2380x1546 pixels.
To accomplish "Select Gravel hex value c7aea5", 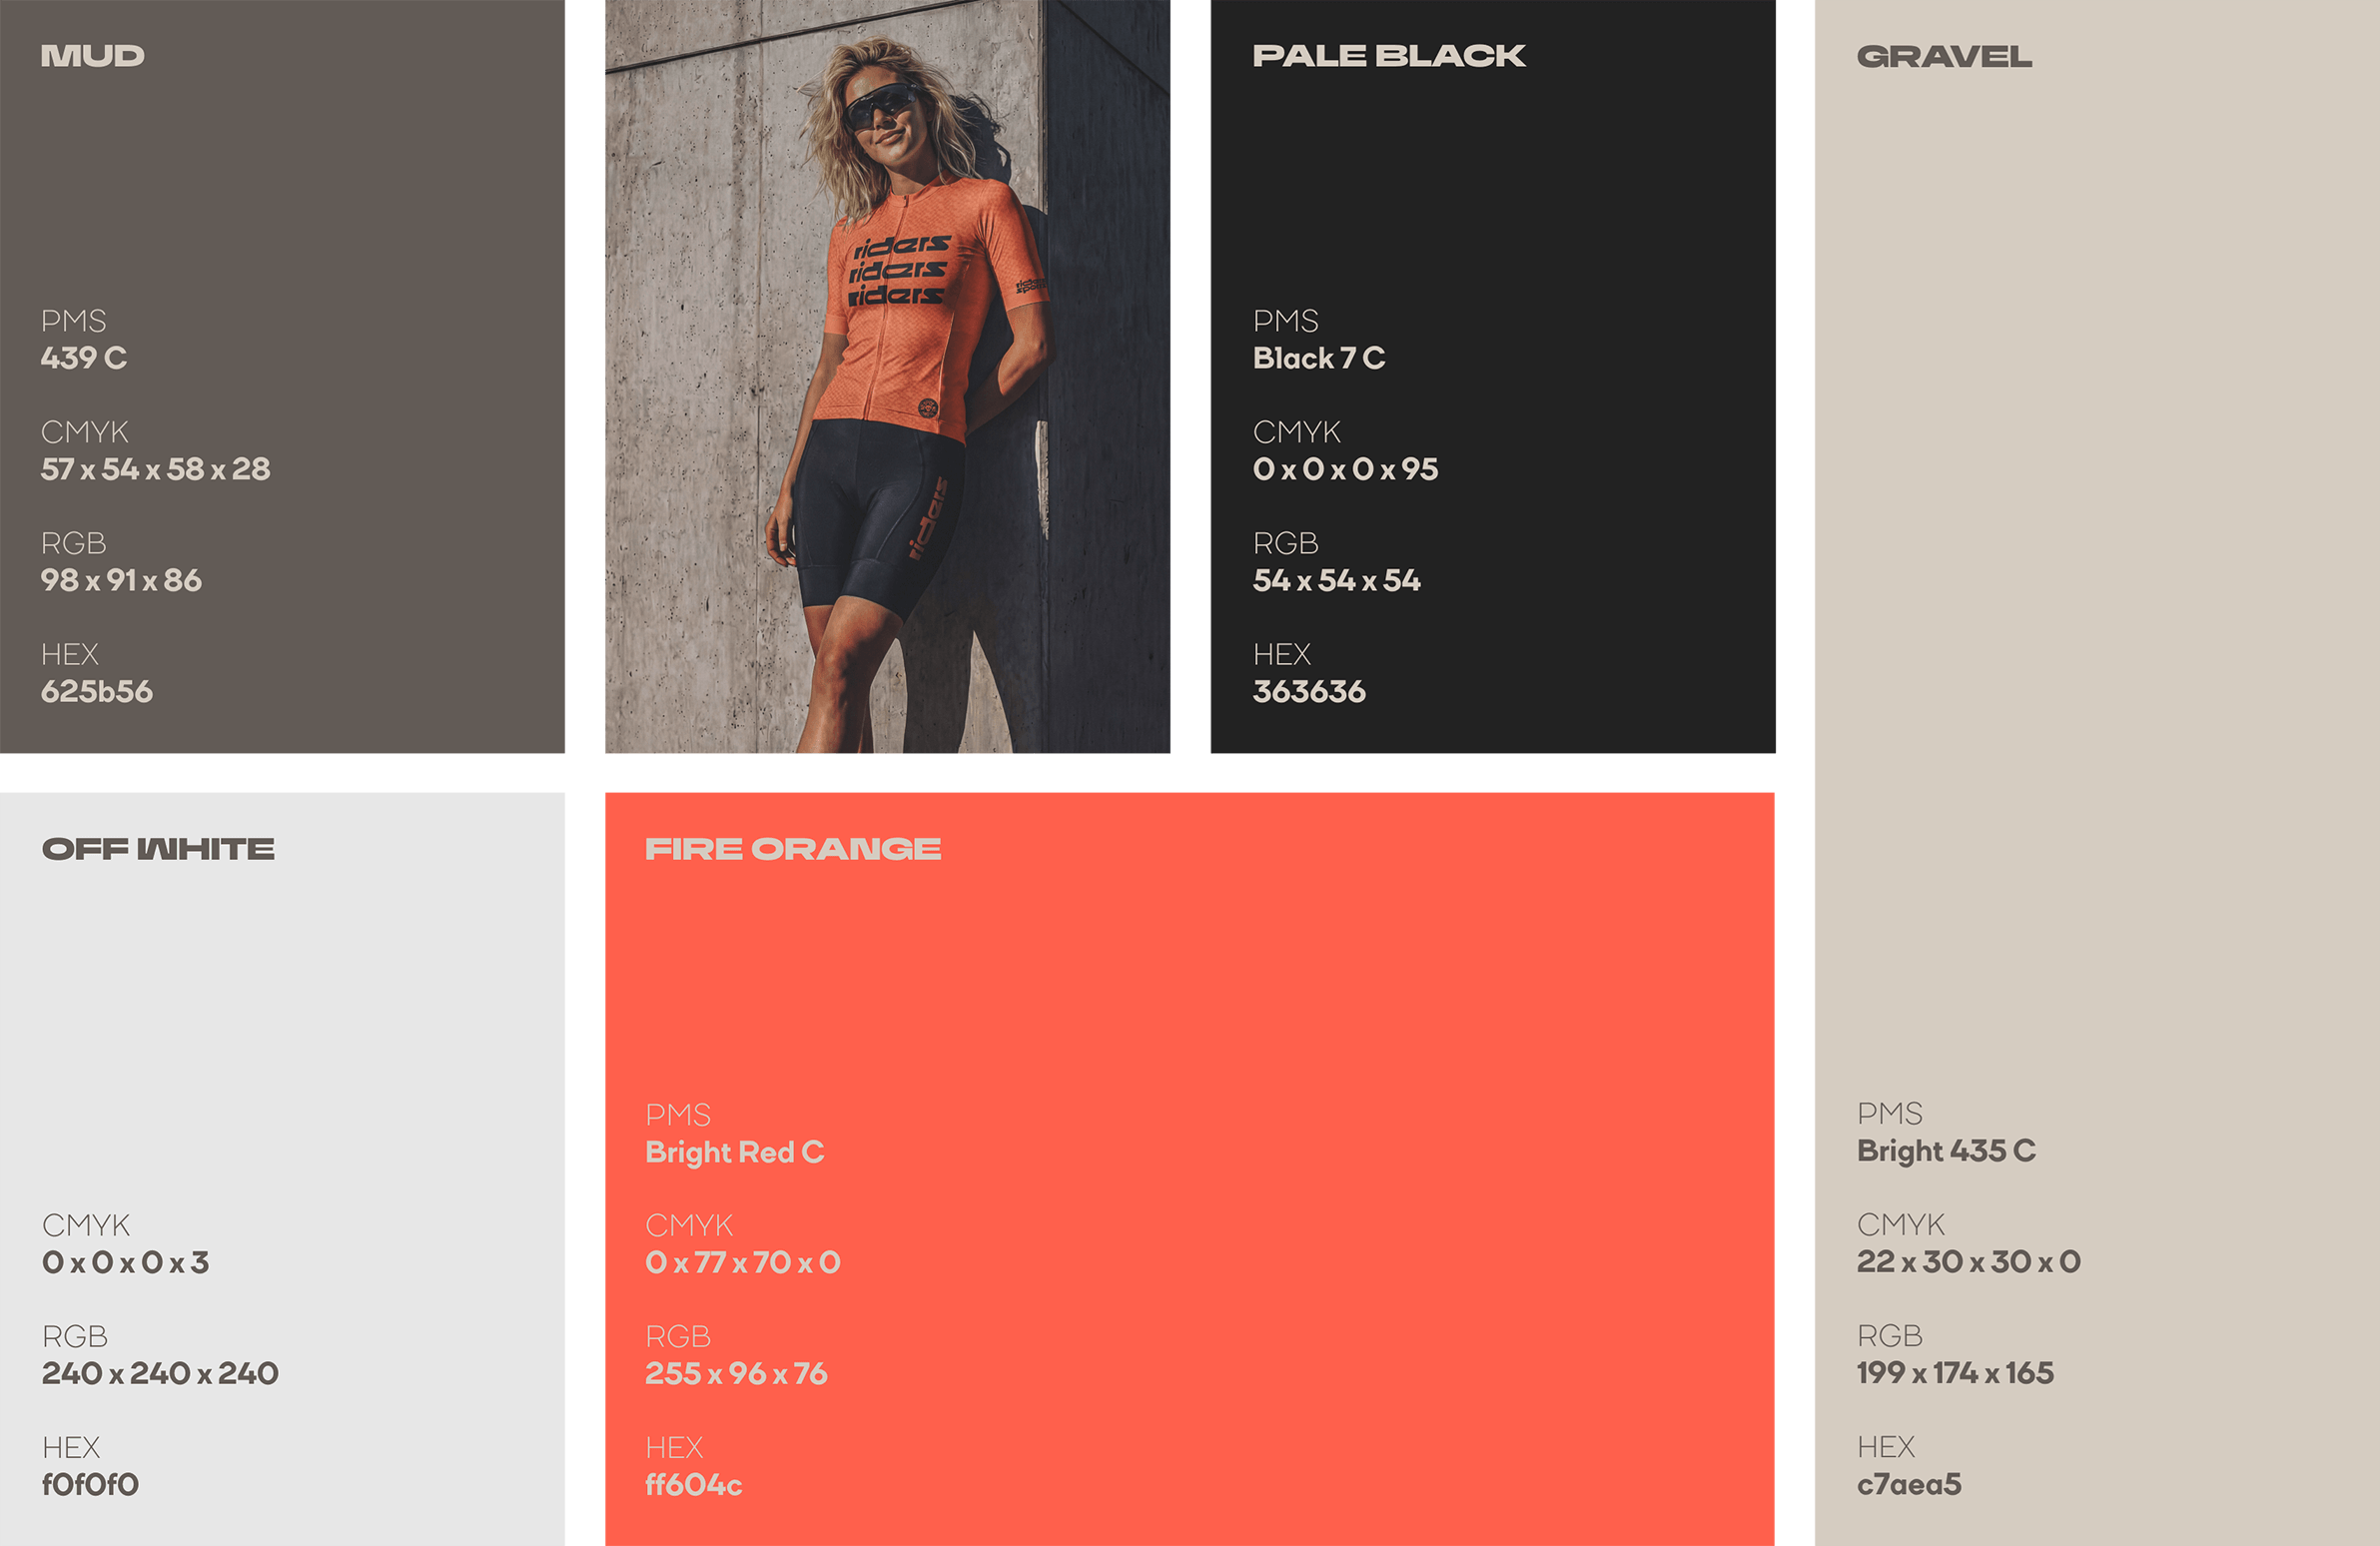I will [x=1909, y=1484].
